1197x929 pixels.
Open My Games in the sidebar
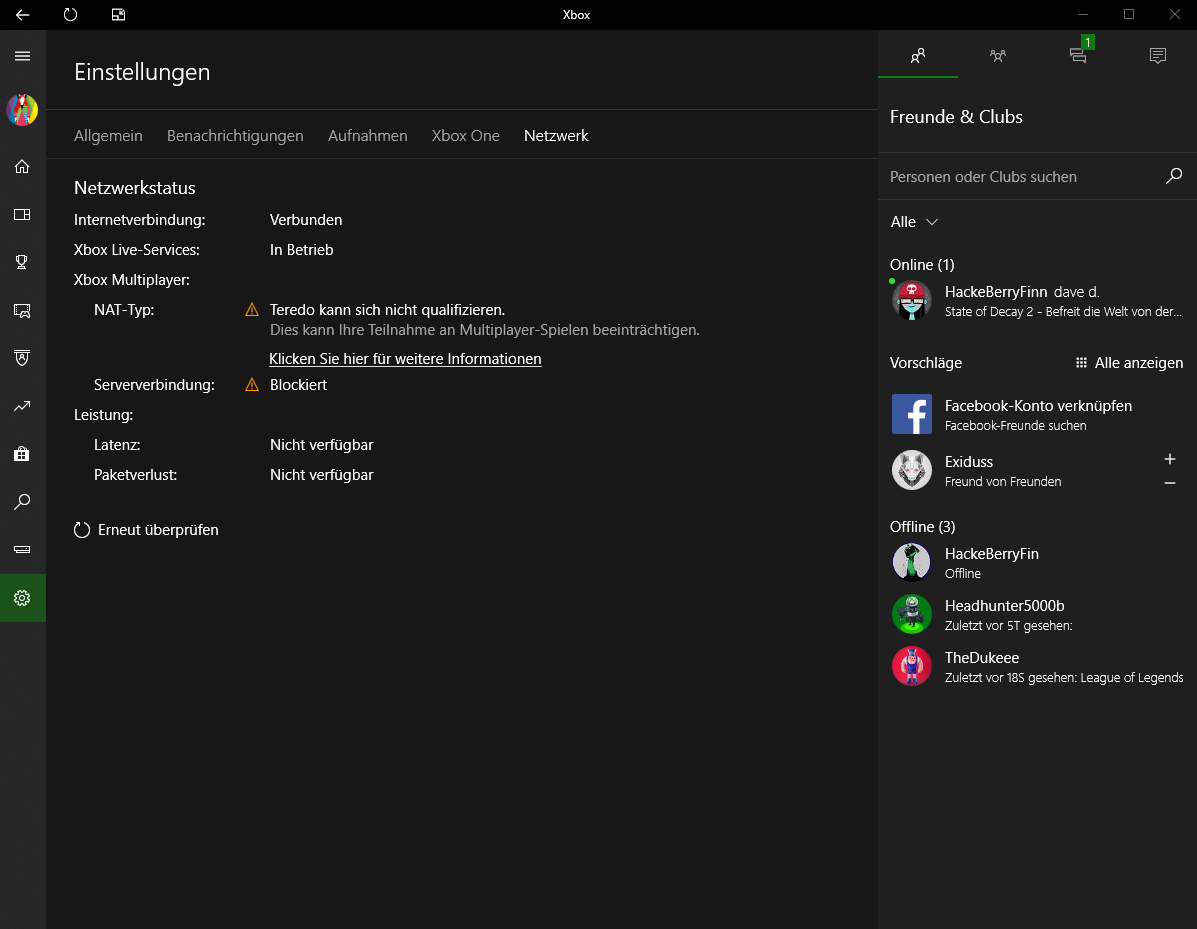[x=22, y=215]
